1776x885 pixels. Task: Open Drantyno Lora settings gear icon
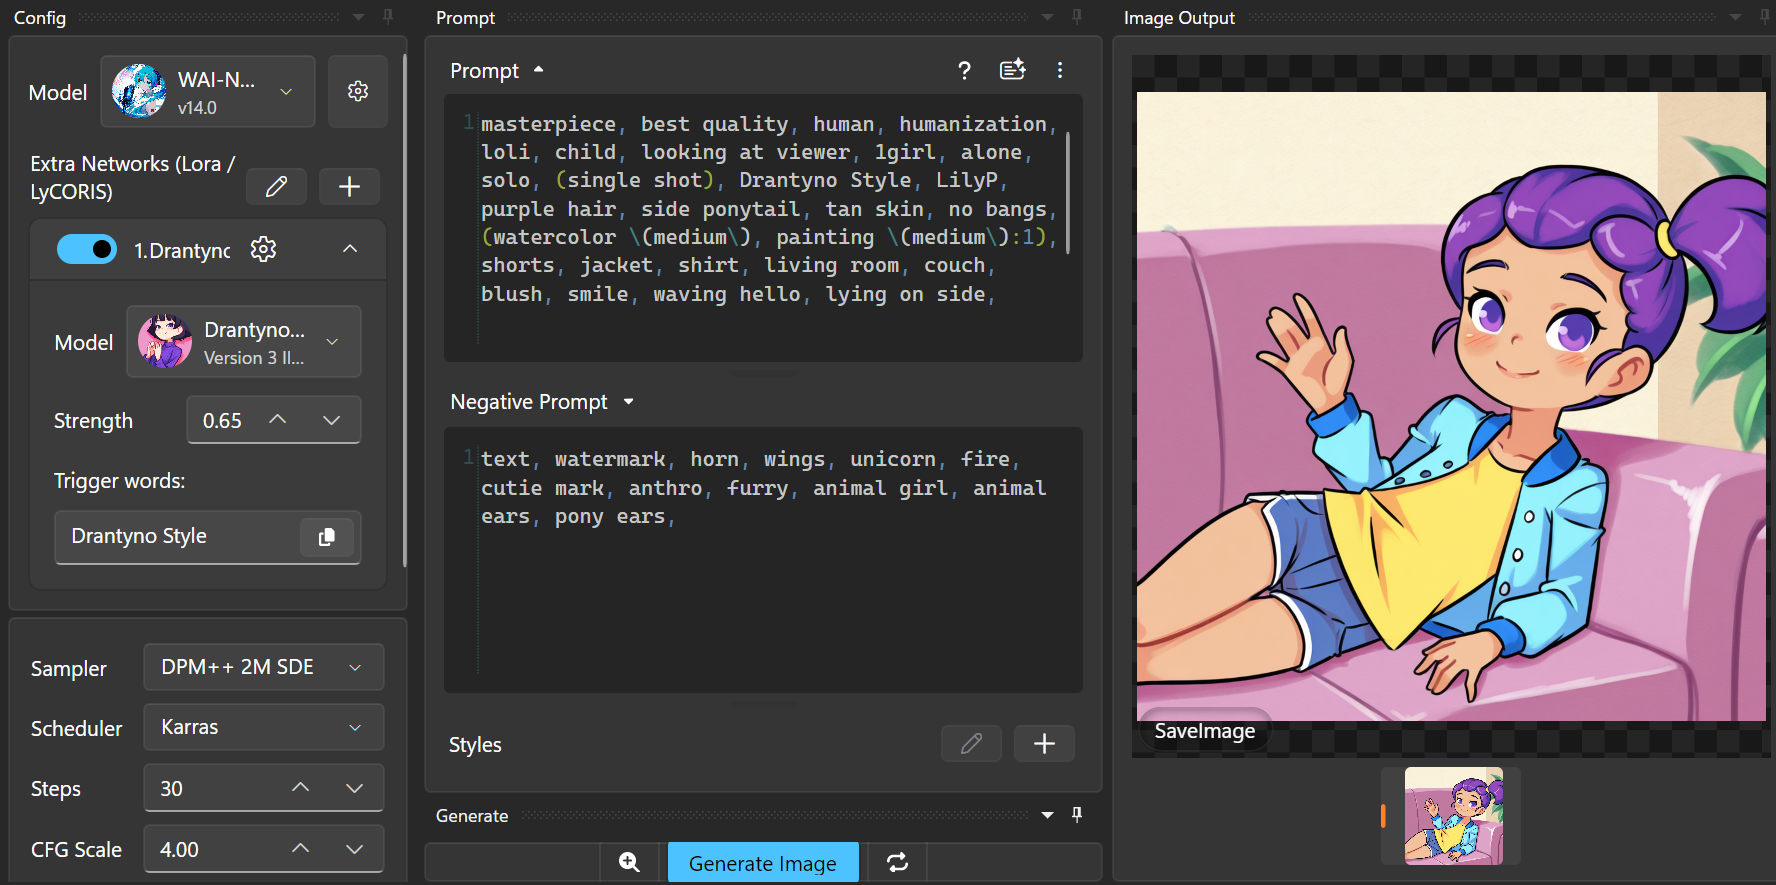263,249
